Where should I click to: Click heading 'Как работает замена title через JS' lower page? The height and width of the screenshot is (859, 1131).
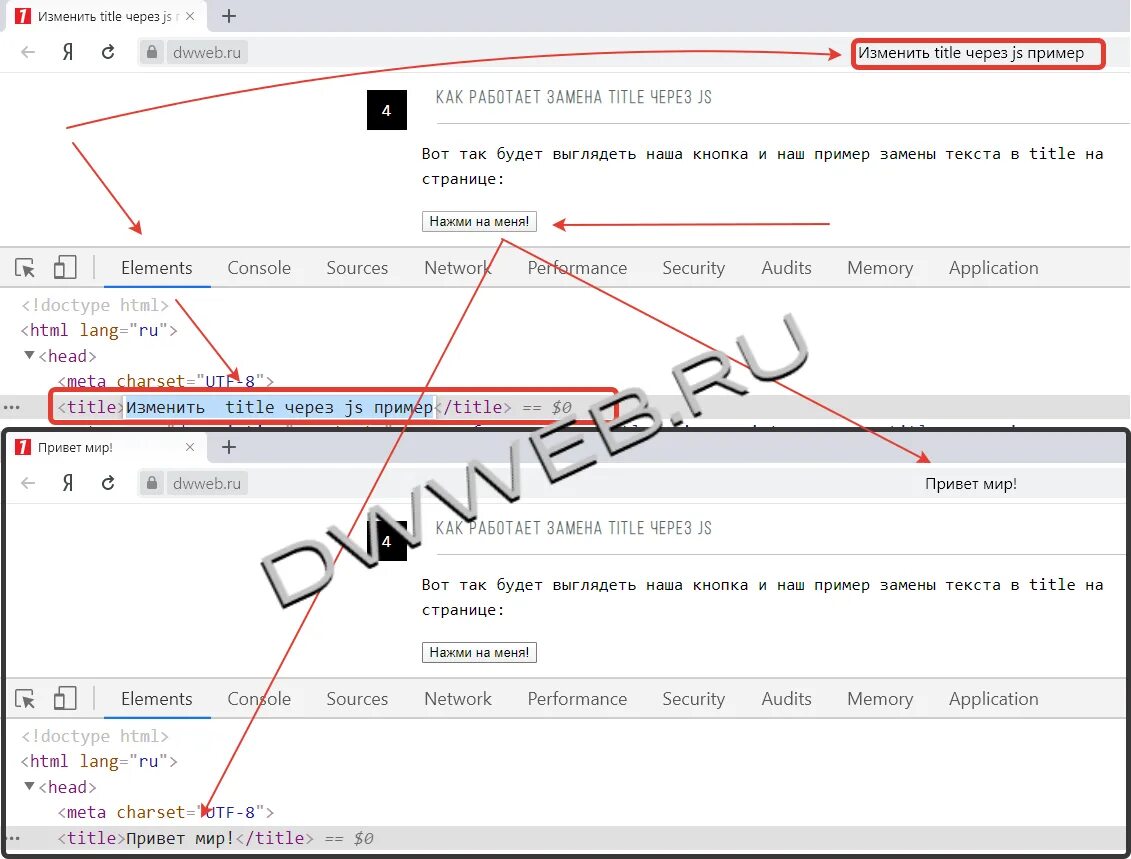[x=573, y=529]
